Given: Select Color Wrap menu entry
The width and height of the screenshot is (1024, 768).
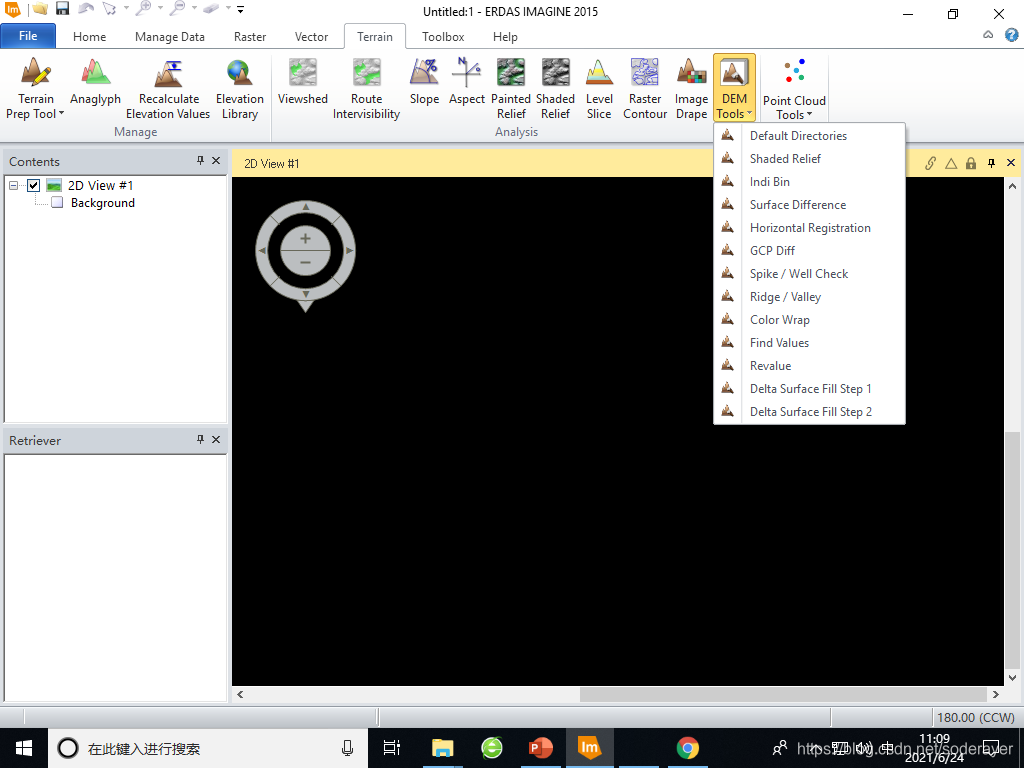Looking at the screenshot, I should [x=809, y=319].
